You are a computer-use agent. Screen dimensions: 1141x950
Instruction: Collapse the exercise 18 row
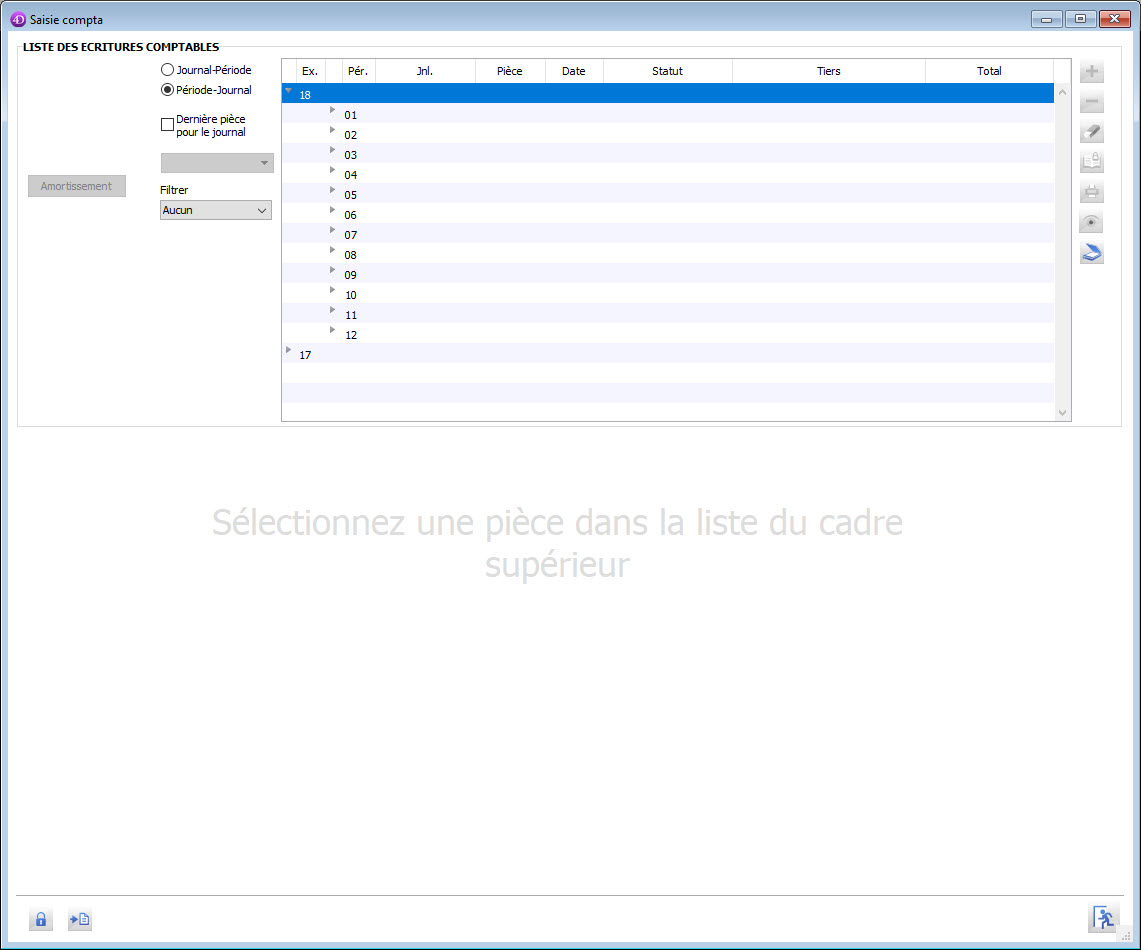pos(289,91)
